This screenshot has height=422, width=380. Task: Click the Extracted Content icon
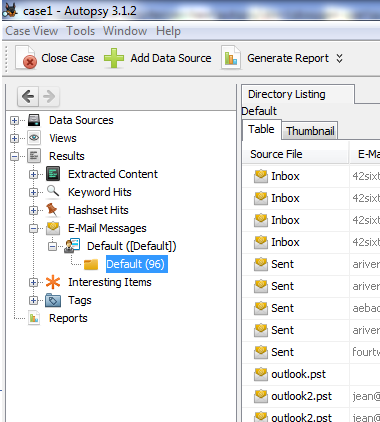coord(53,174)
